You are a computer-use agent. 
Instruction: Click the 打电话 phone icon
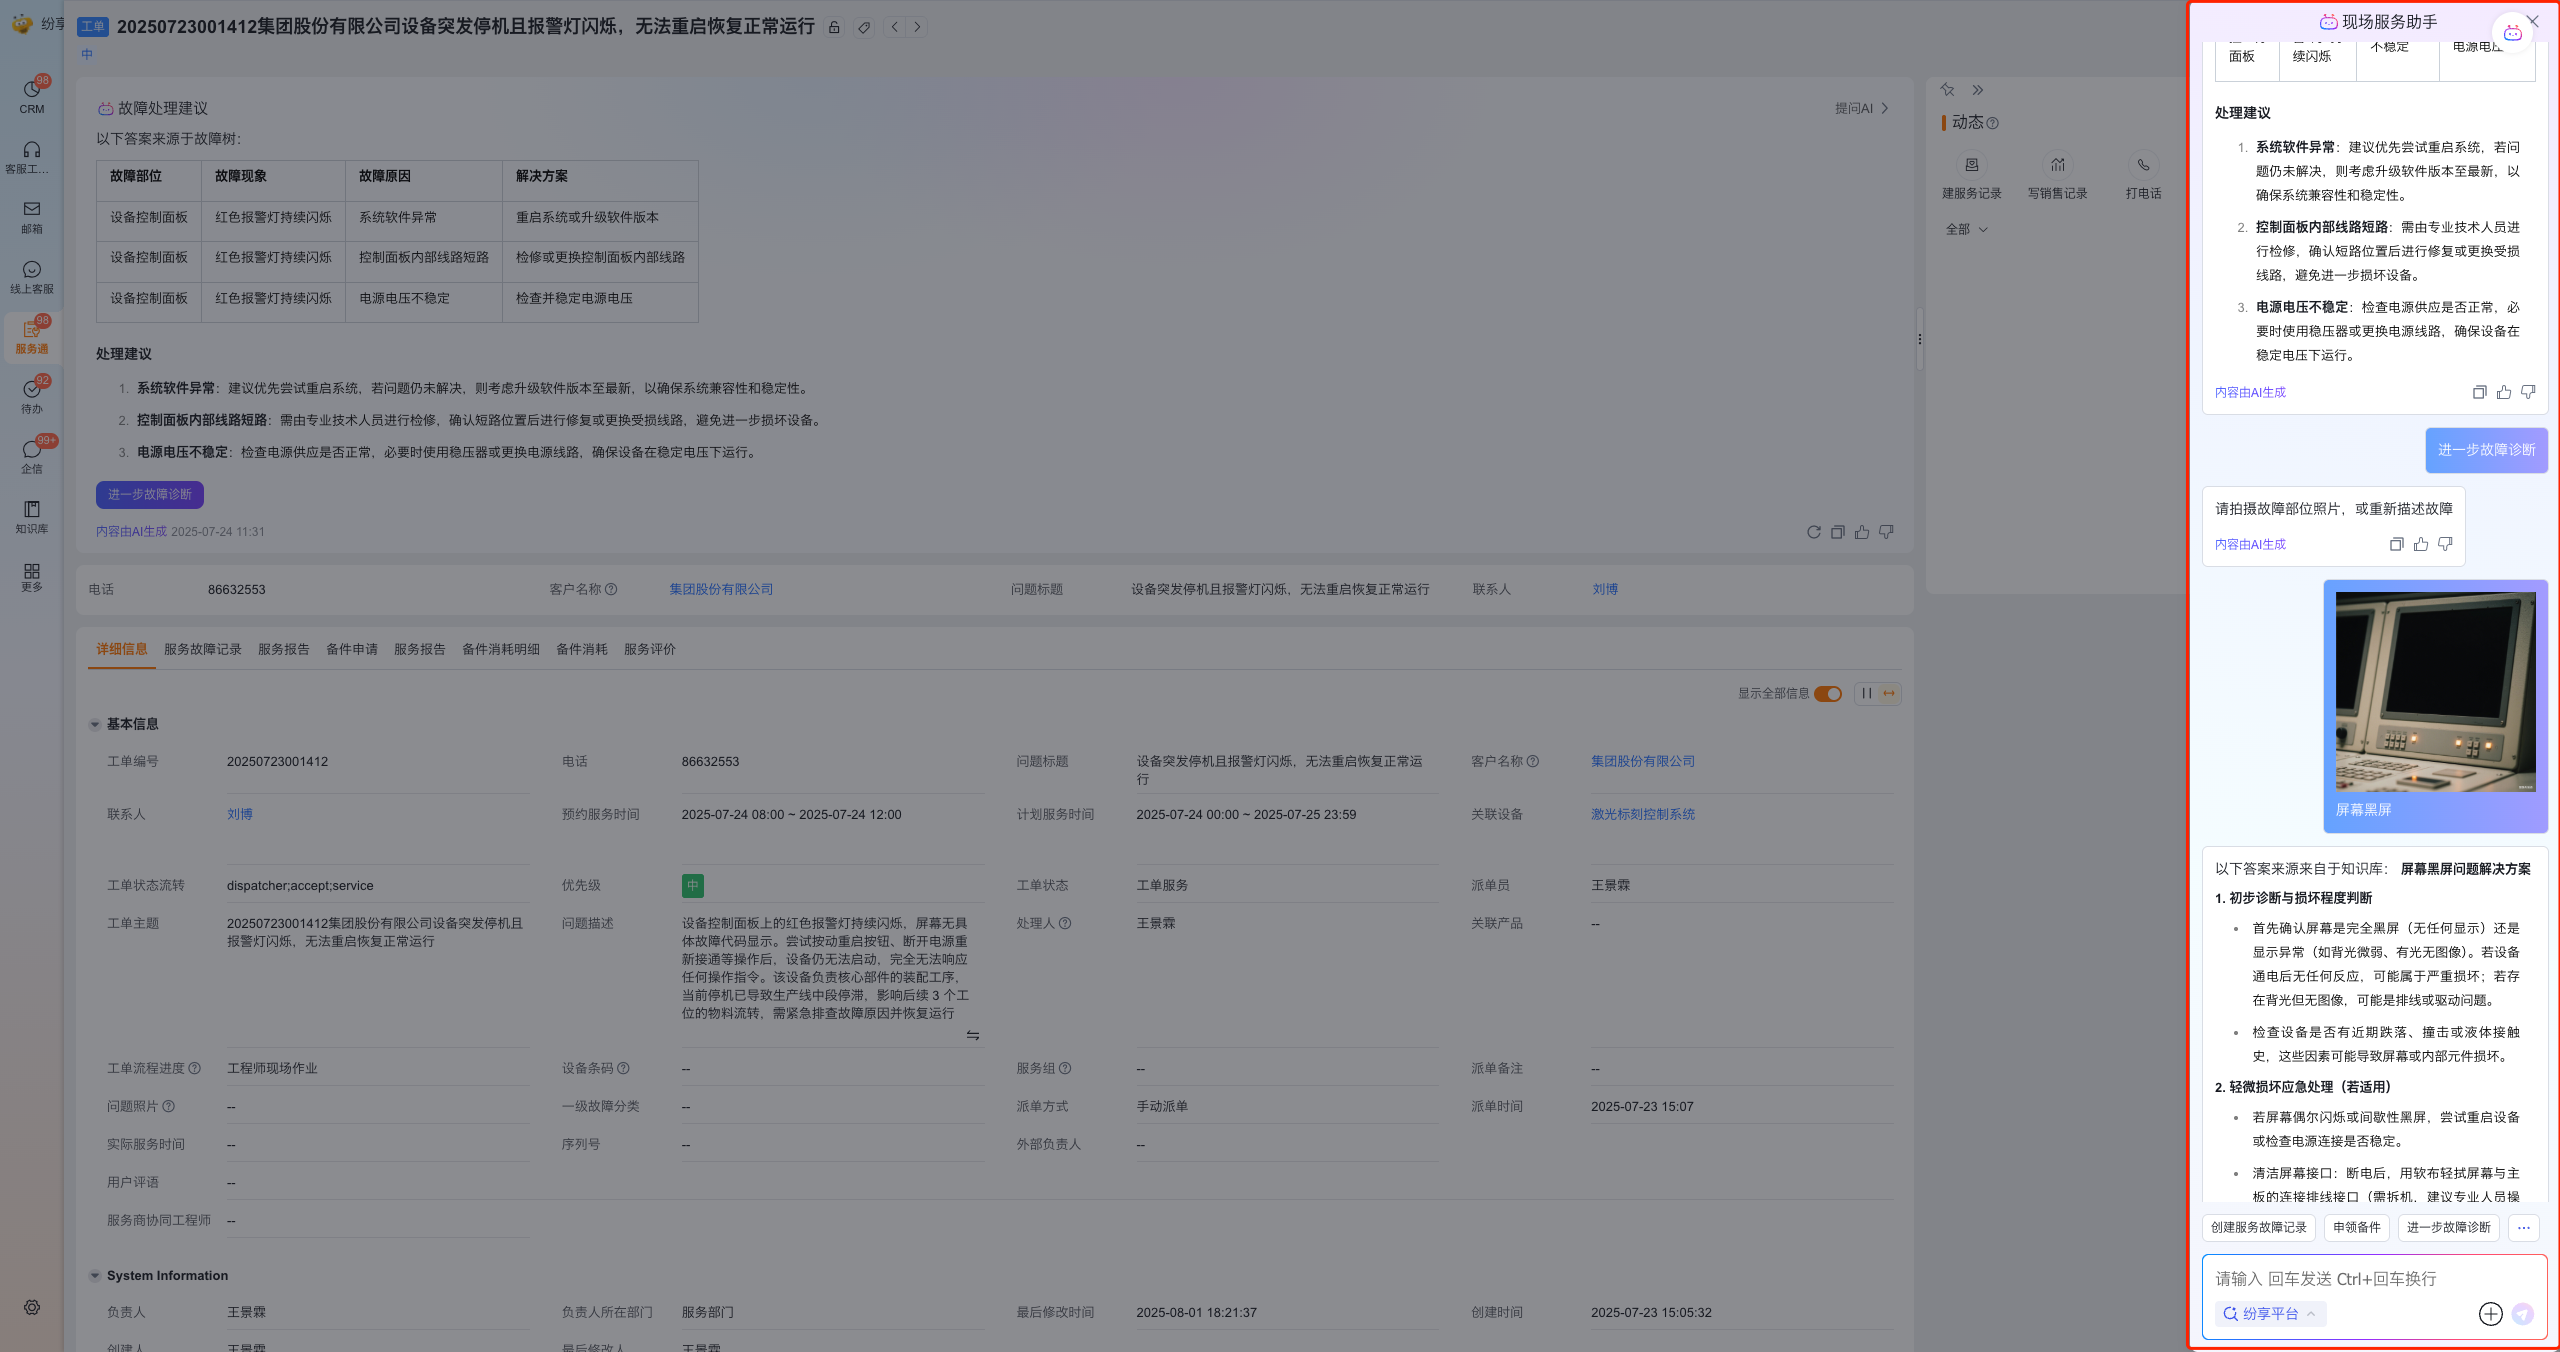coord(2143,166)
